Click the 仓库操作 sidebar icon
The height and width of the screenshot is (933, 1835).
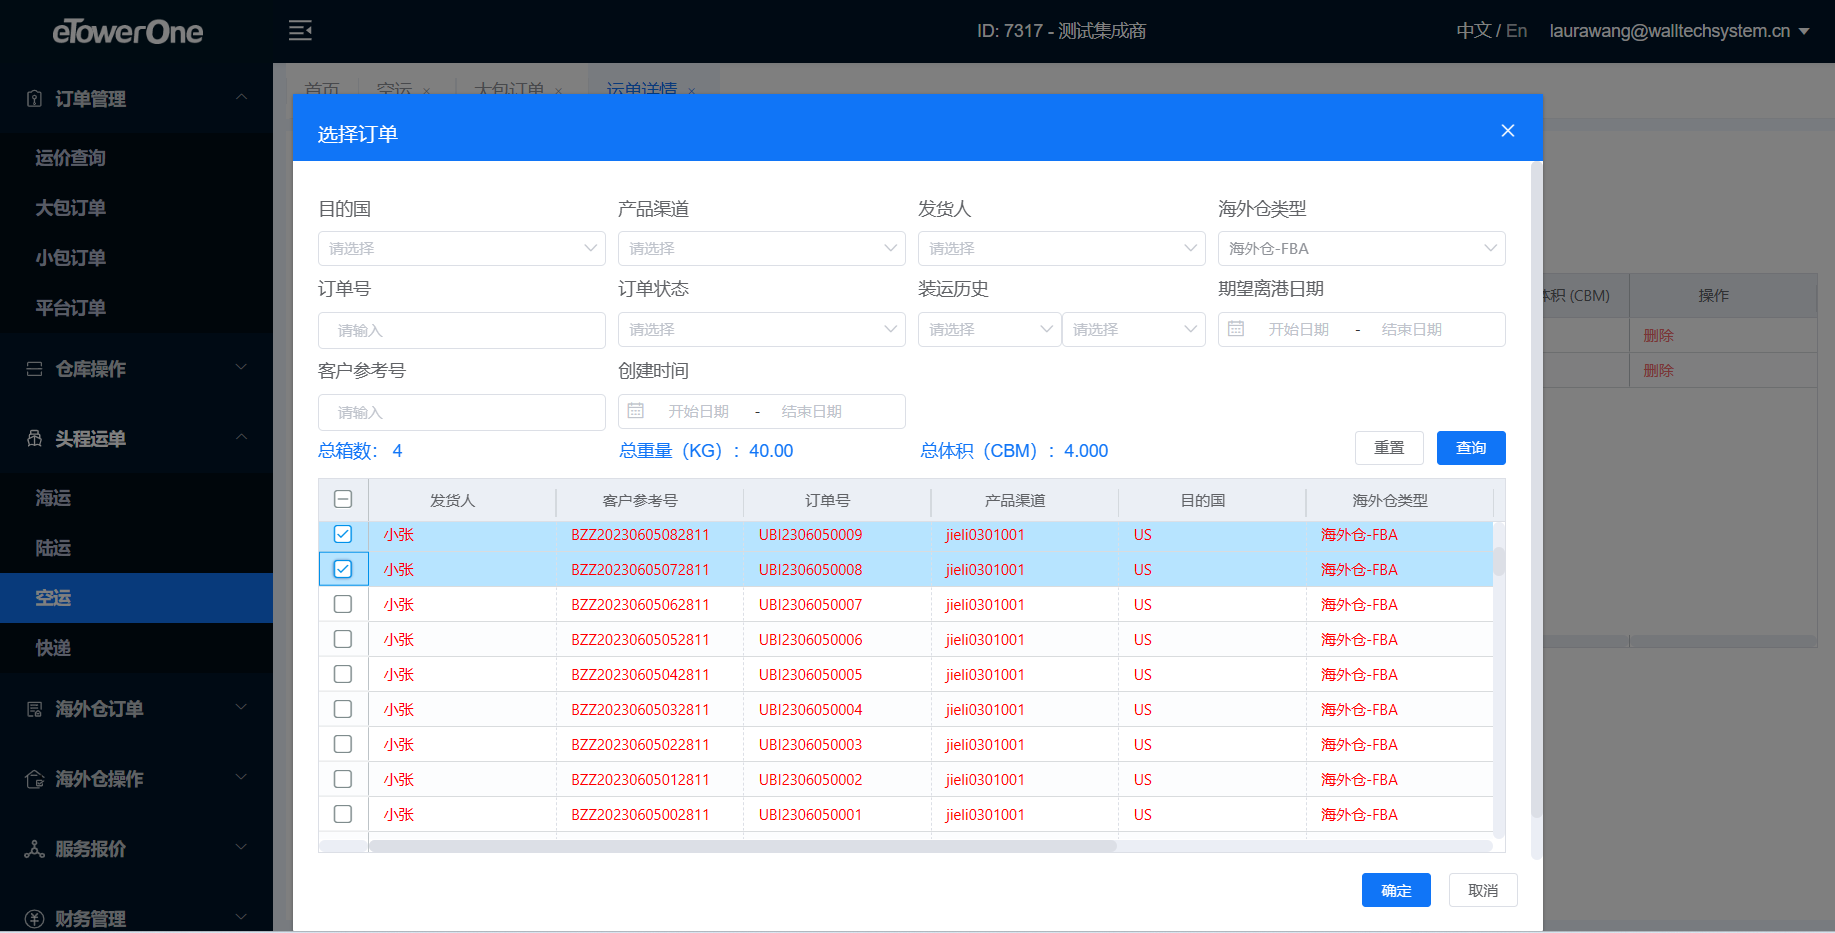34,369
